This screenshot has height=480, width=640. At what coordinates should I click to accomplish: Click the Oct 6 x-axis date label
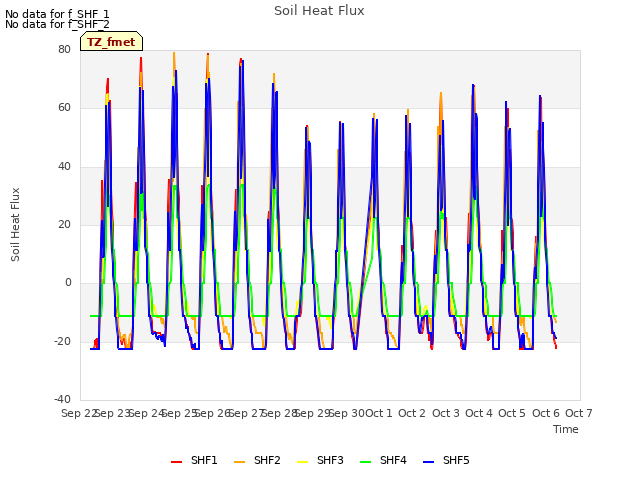[546, 413]
